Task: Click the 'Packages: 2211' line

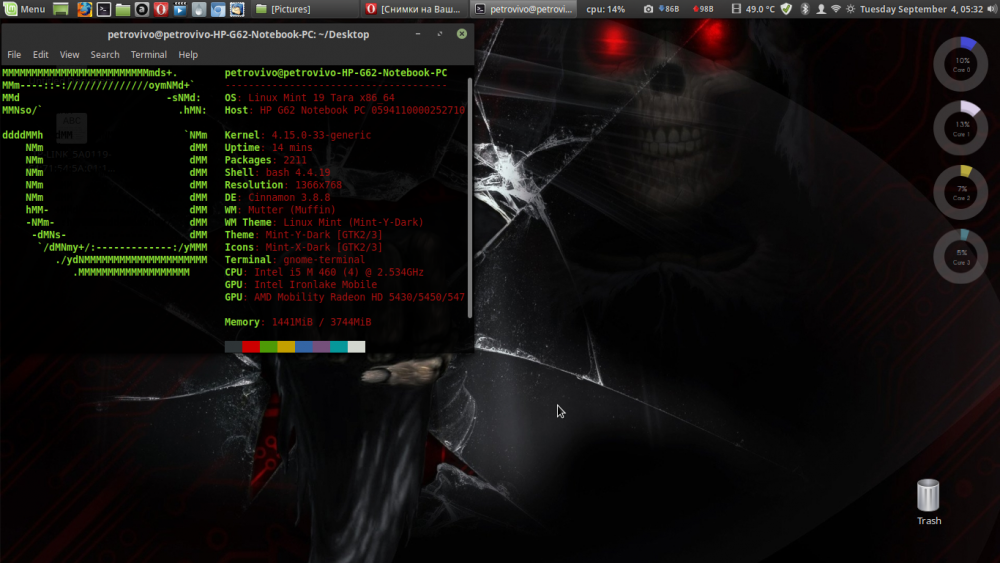Action: 265,160
